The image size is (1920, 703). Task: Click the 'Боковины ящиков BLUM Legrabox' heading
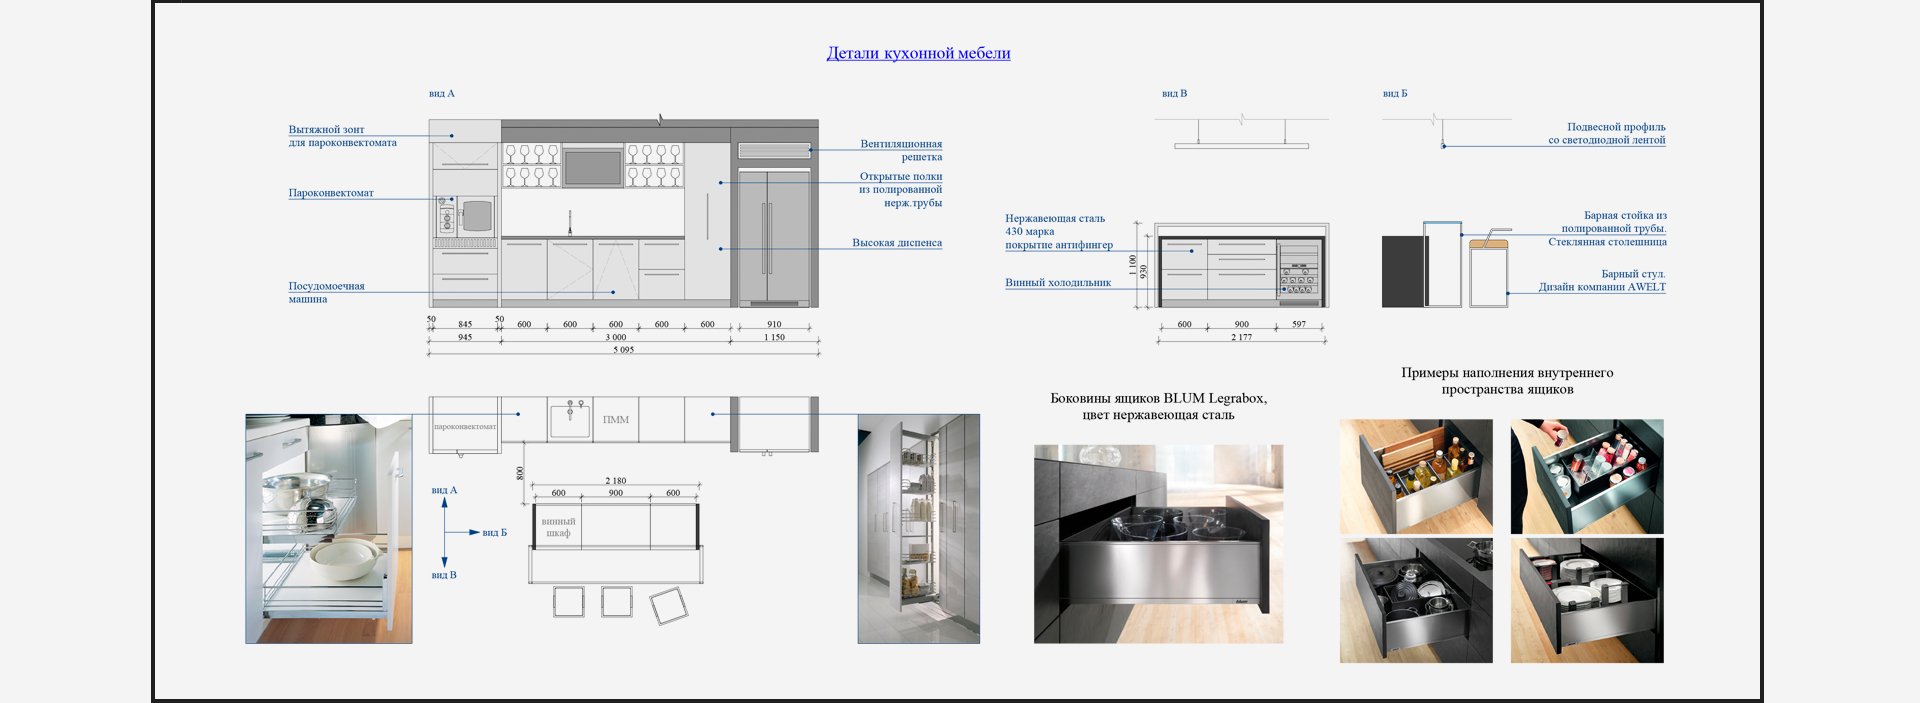tap(1158, 406)
